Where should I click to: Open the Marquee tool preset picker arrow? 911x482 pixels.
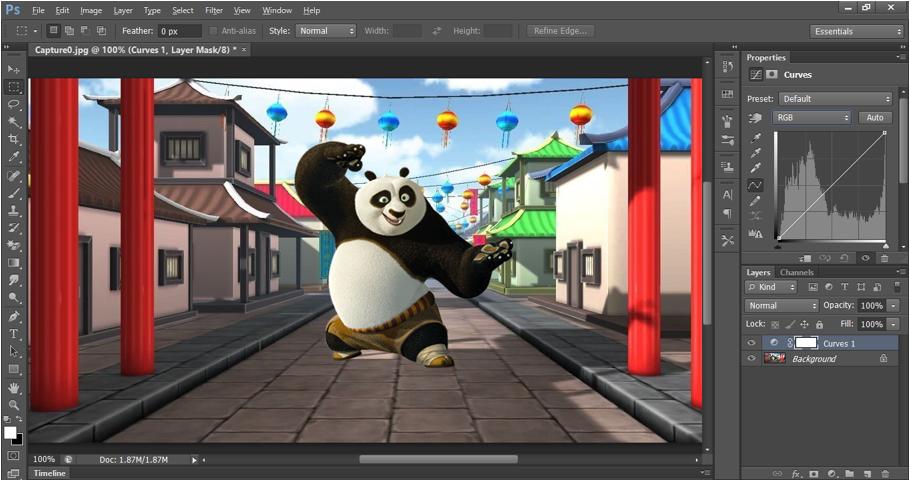tap(35, 31)
